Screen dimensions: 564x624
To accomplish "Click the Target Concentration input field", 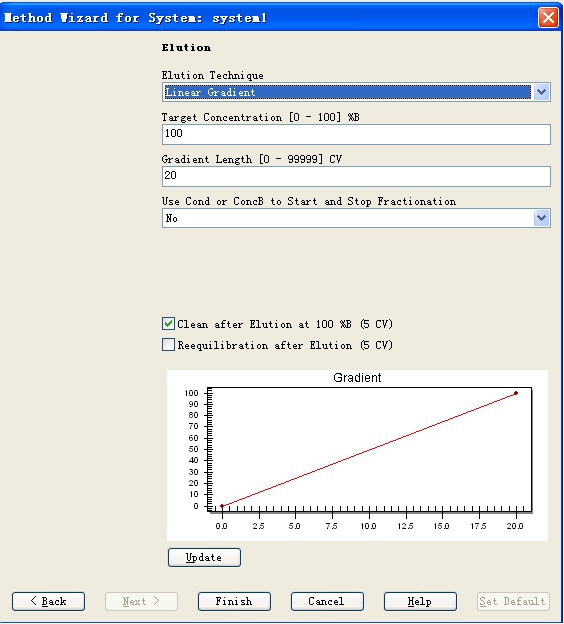I will click(x=356, y=134).
